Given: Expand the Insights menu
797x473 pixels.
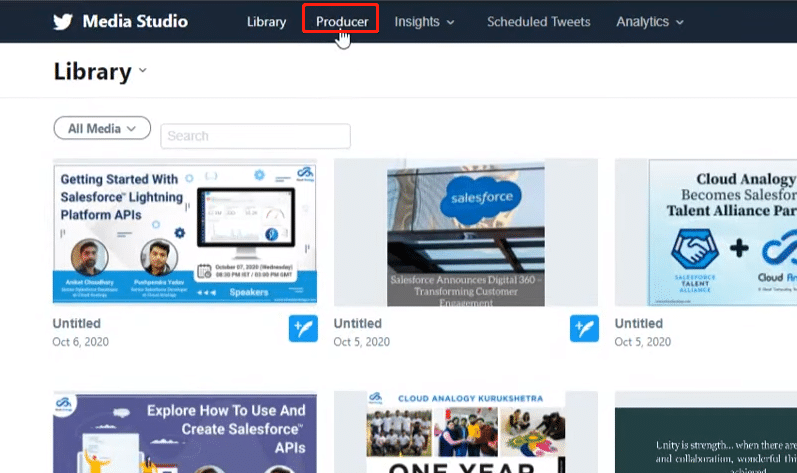Looking at the screenshot, I should [x=424, y=22].
